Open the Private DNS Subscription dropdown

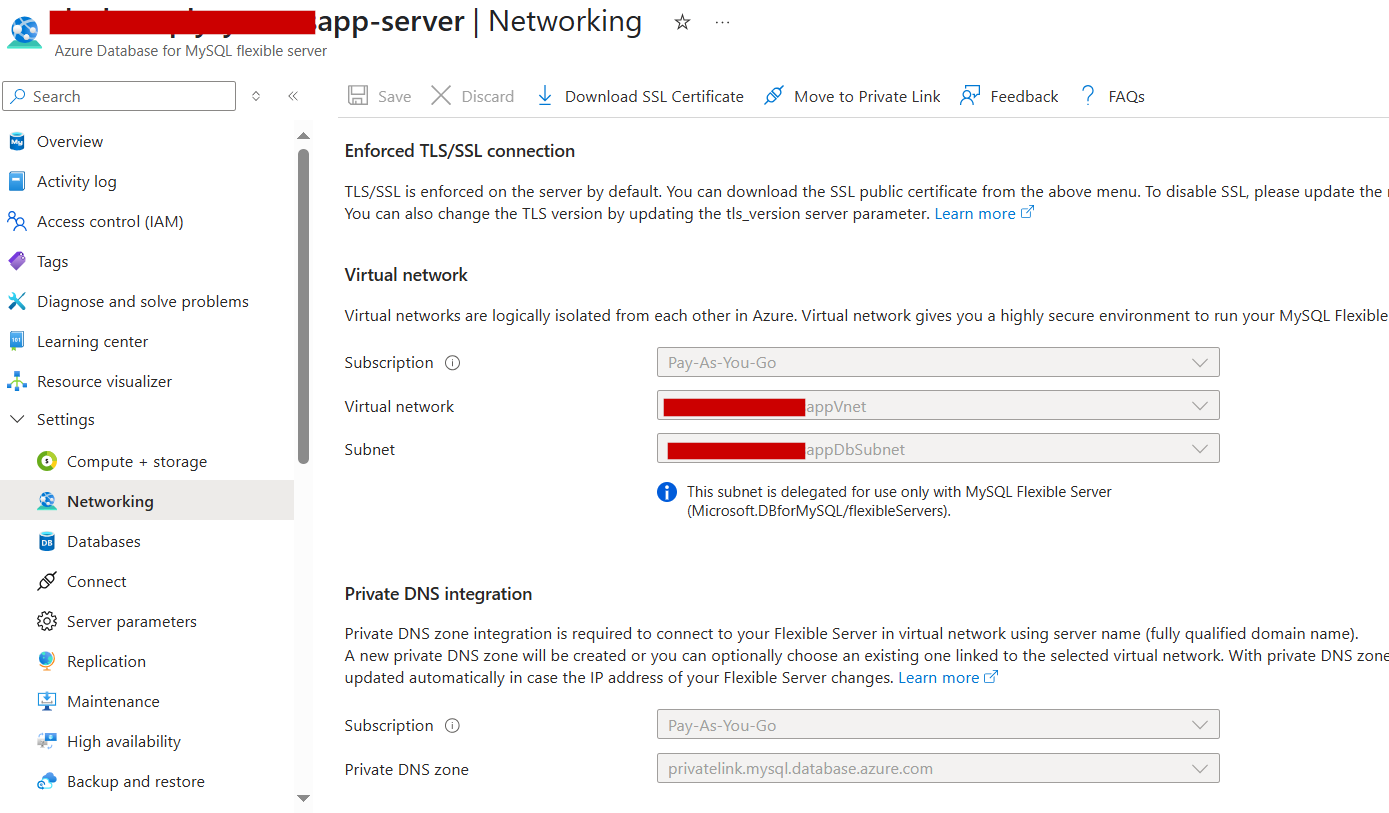938,725
